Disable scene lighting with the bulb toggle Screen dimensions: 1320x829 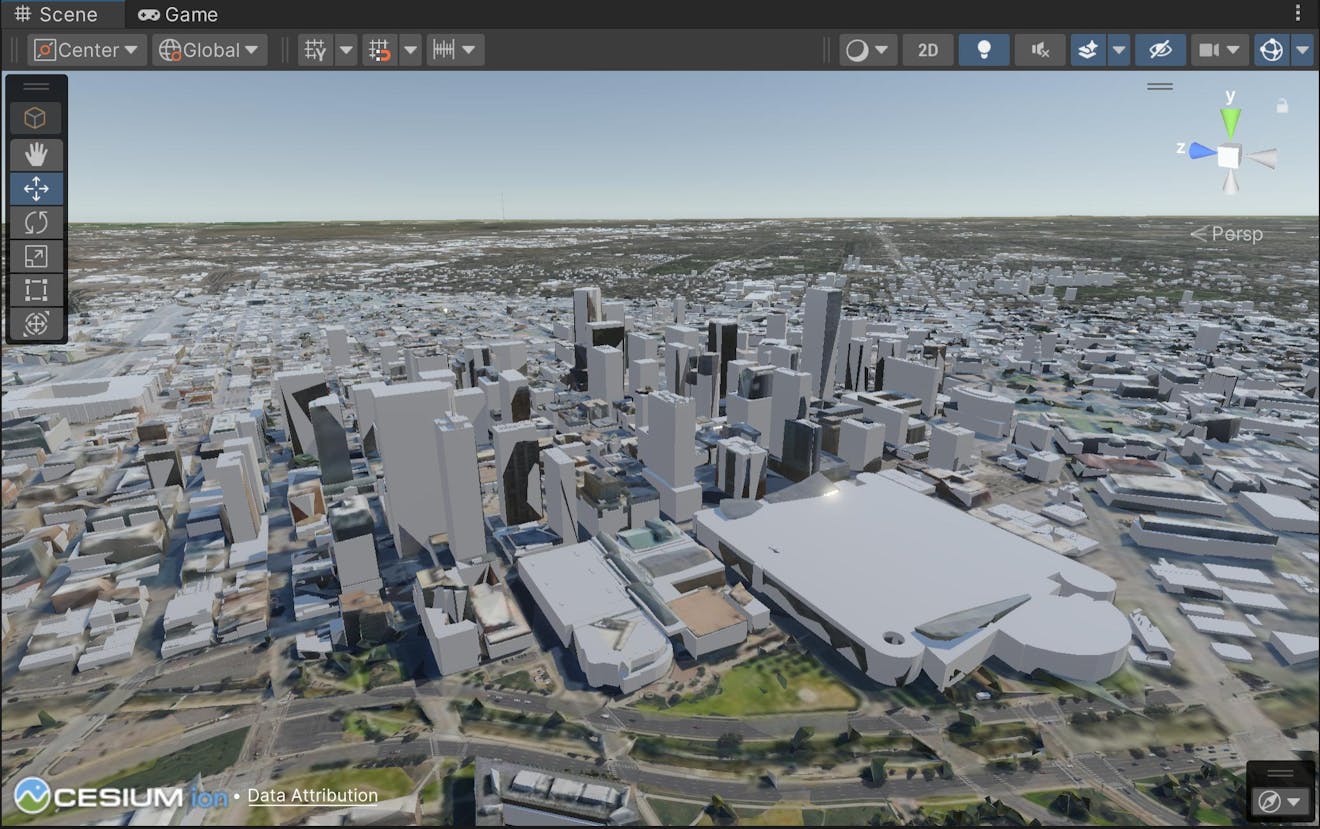tap(984, 49)
